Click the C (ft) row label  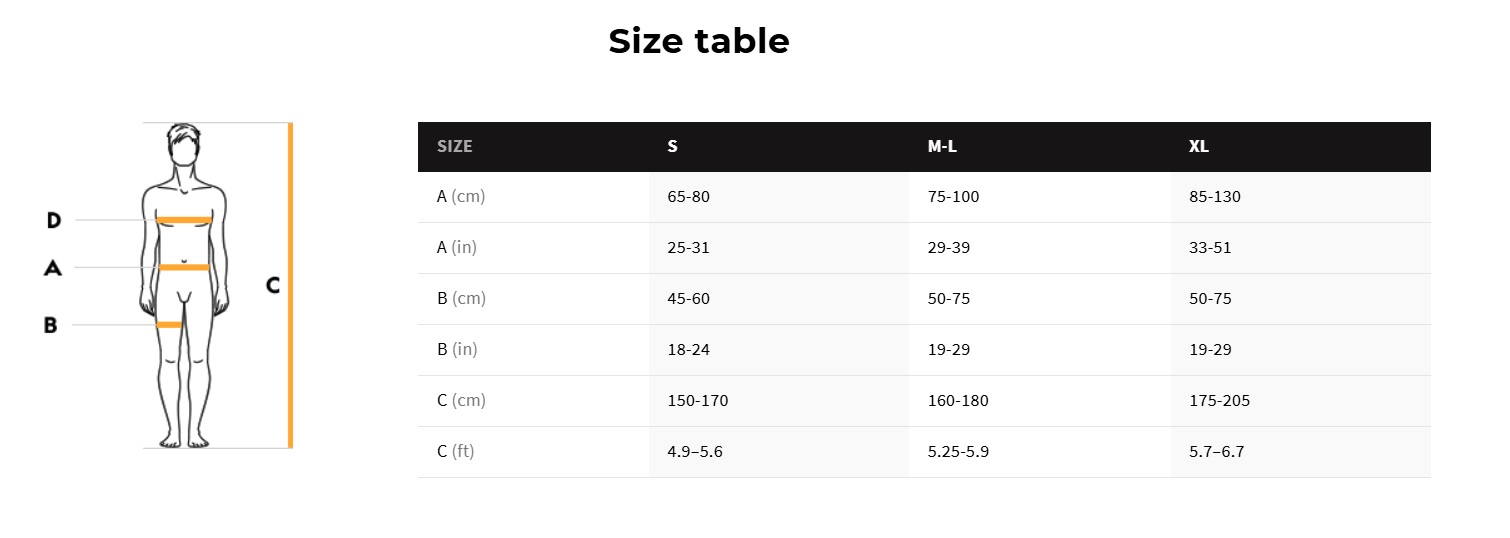click(x=456, y=452)
